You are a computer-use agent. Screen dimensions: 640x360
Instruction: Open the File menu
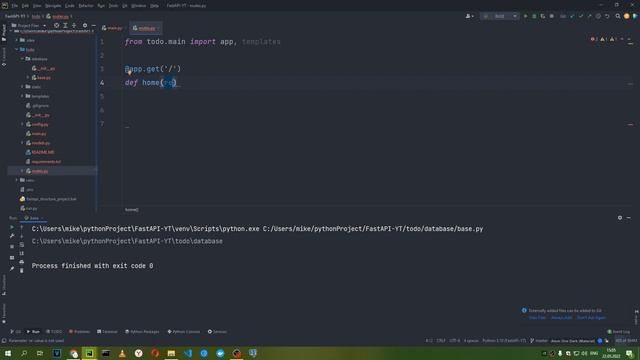click(x=15, y=6)
